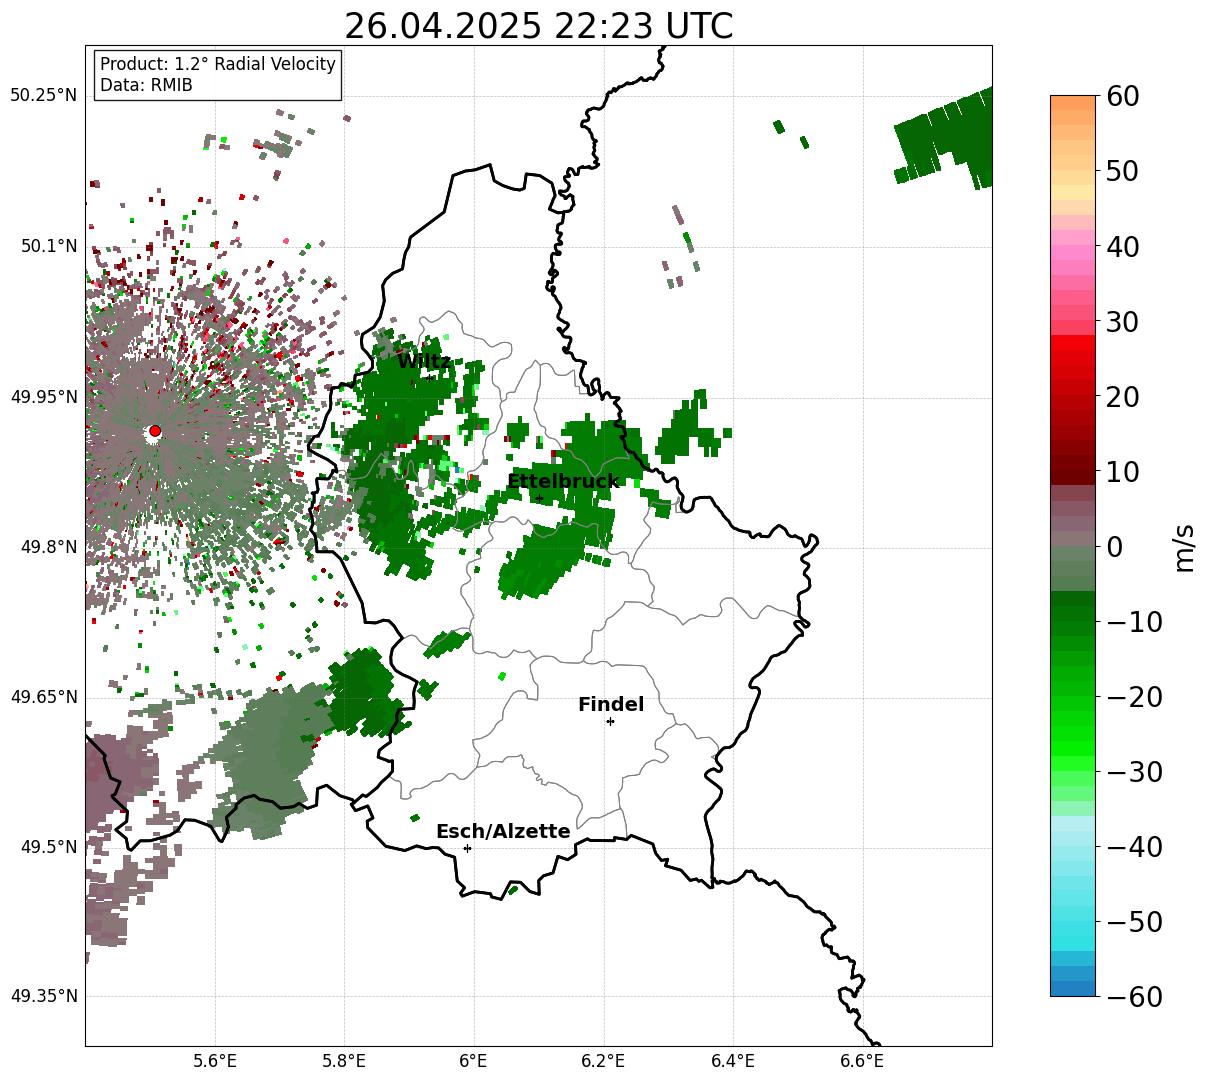The width and height of the screenshot is (1207, 1081).
Task: Select the Findel station label
Action: 611,705
